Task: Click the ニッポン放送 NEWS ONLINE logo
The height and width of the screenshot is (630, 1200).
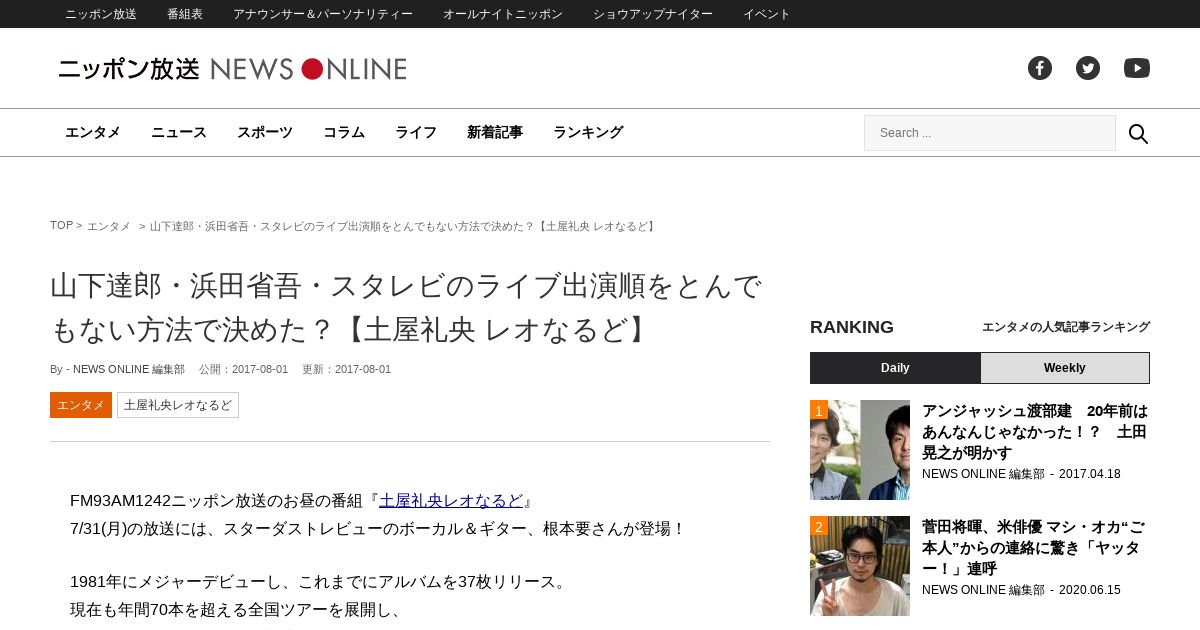Action: point(232,69)
